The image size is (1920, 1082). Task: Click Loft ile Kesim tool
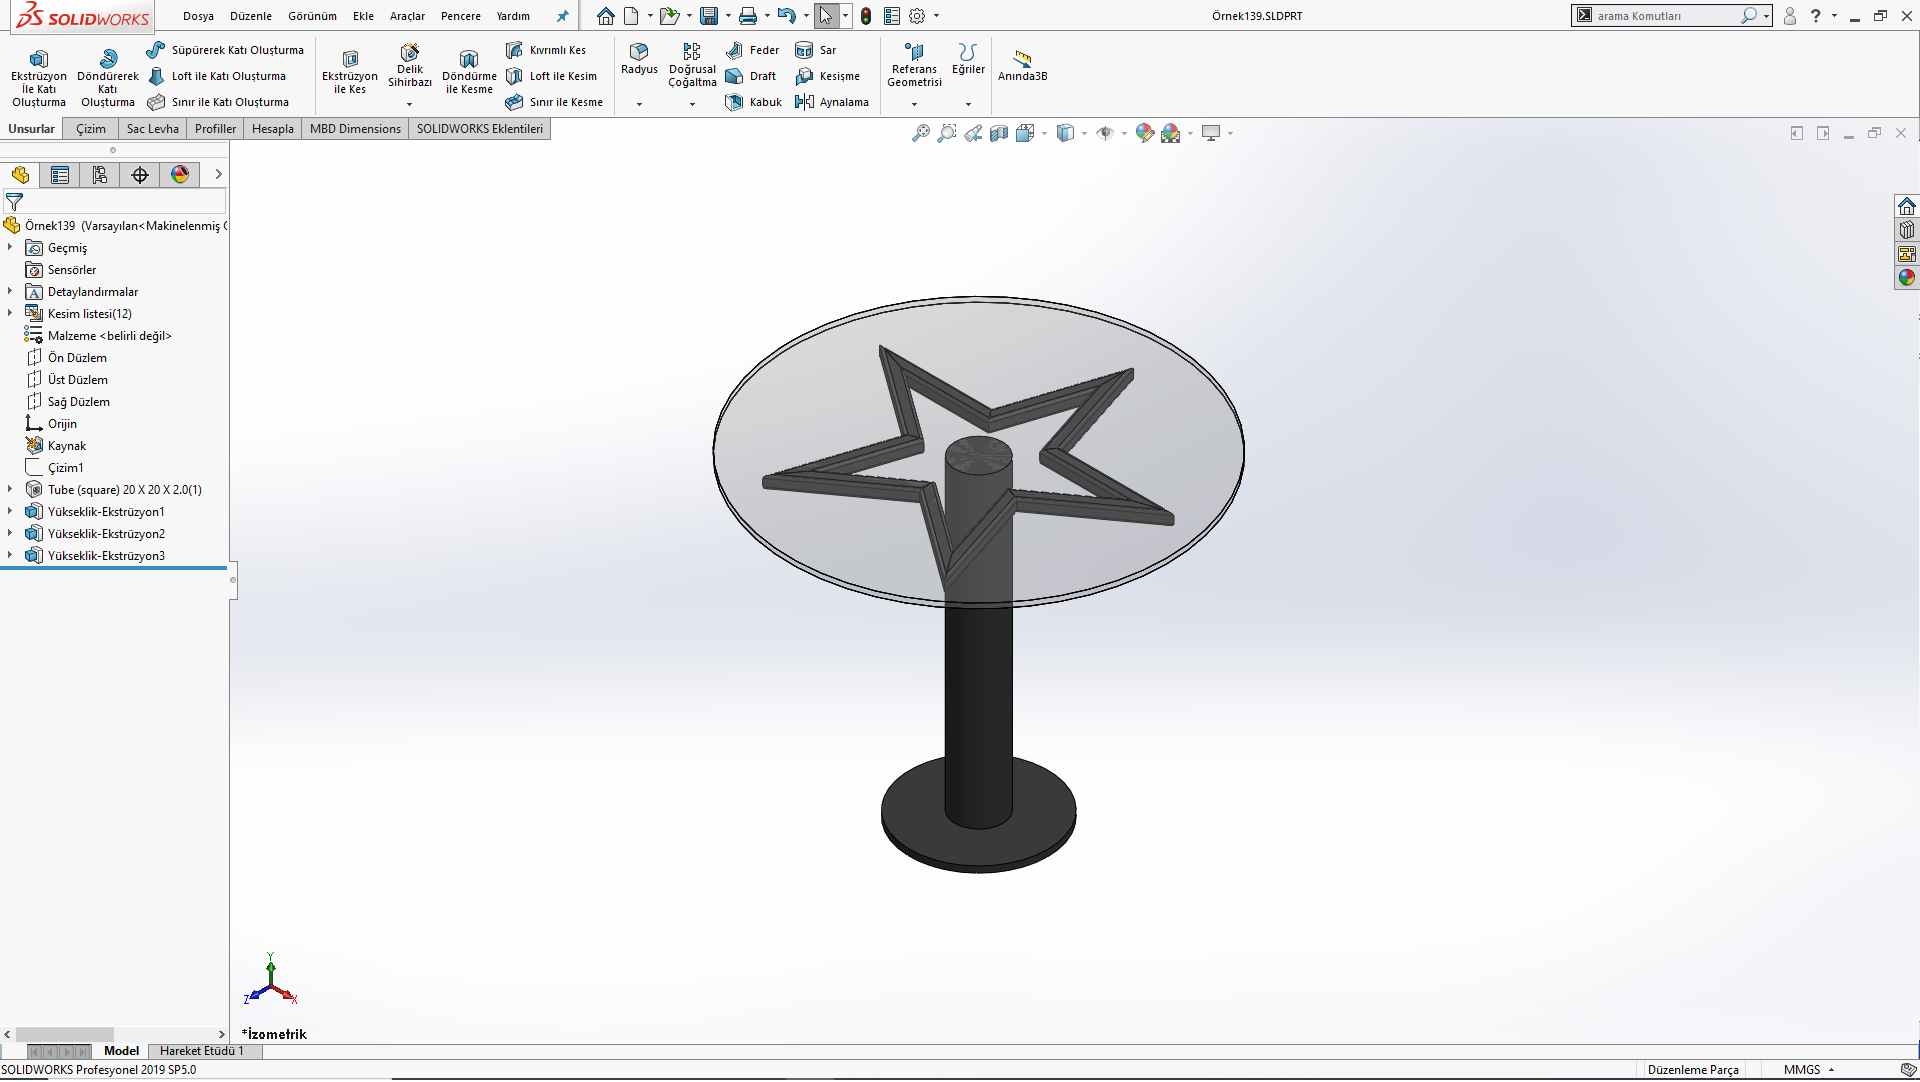(x=551, y=76)
